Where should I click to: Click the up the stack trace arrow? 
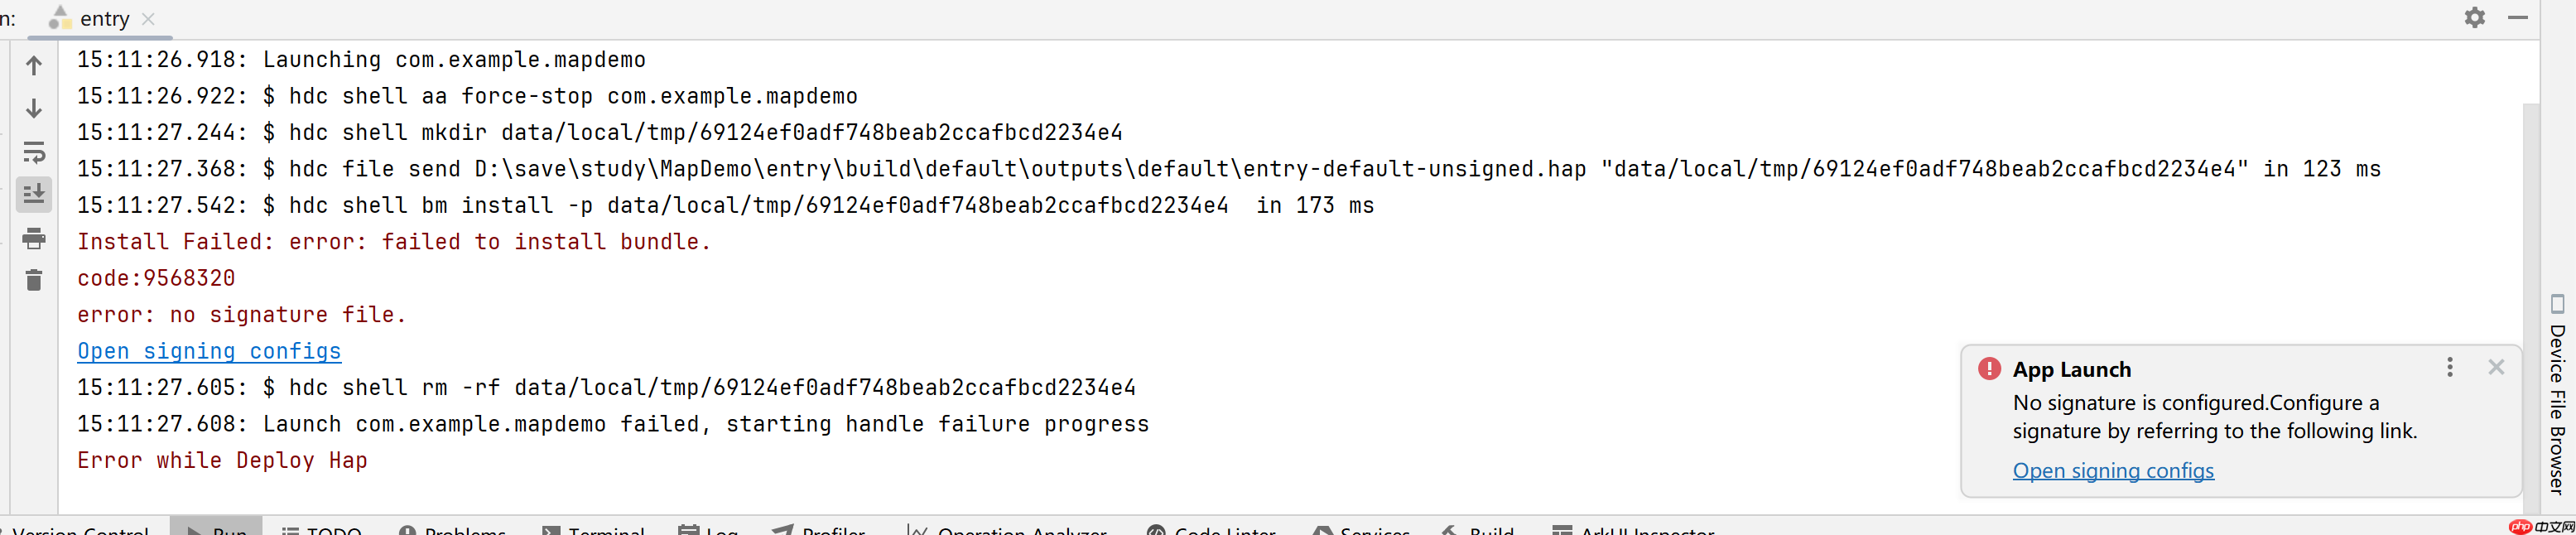point(34,66)
